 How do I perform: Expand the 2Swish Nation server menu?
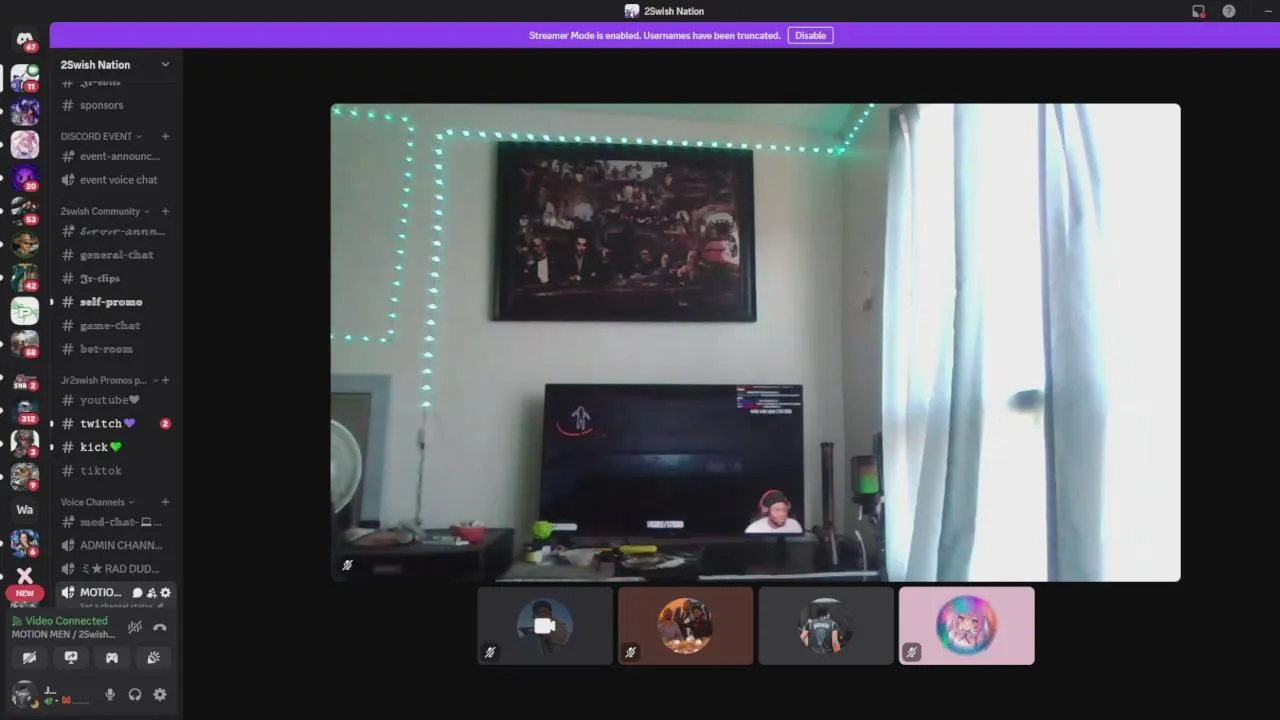tap(165, 65)
